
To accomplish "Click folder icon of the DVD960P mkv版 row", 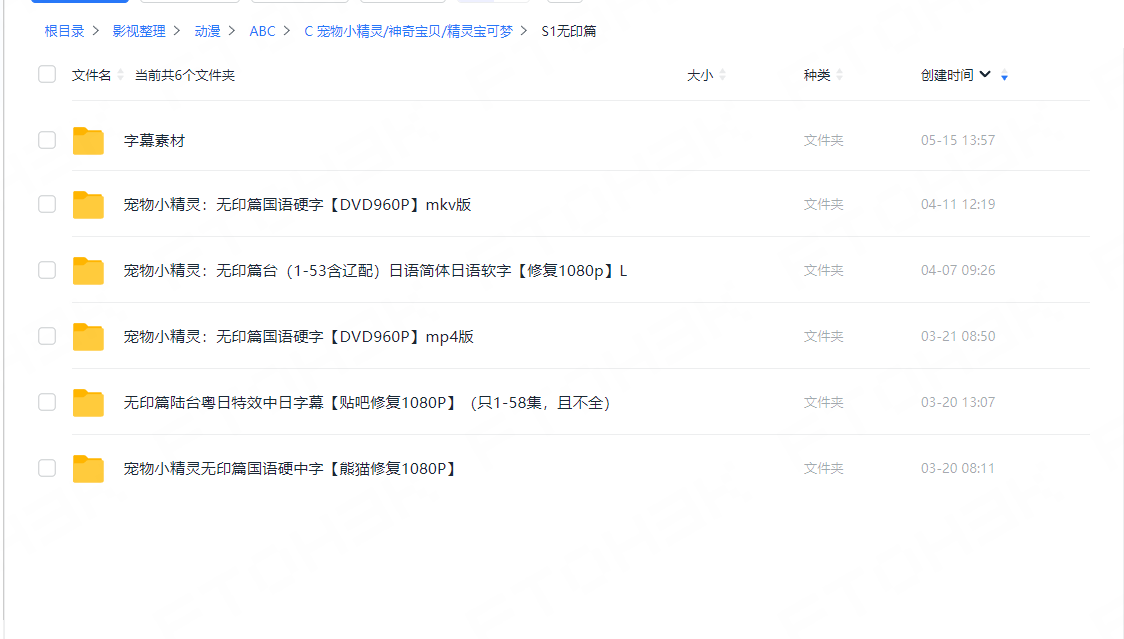I will click(x=88, y=205).
